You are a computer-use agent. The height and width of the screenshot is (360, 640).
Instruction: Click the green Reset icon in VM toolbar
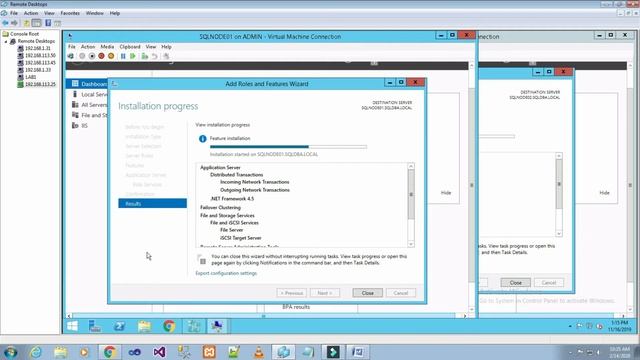133,56
